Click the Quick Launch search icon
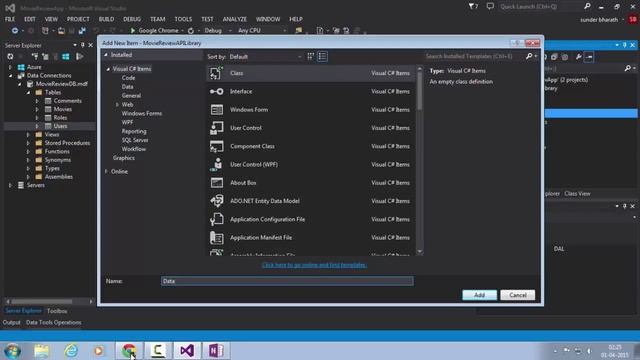640x360 pixels. [587, 6]
